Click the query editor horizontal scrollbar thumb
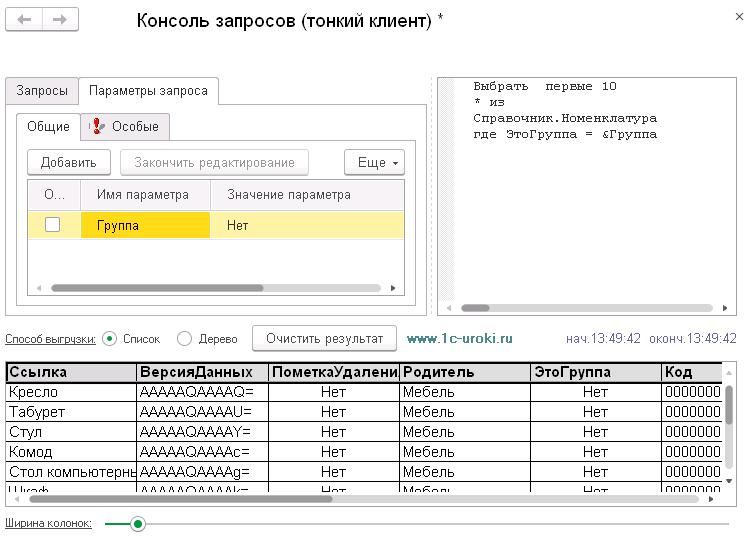750x541 pixels. 475,308
